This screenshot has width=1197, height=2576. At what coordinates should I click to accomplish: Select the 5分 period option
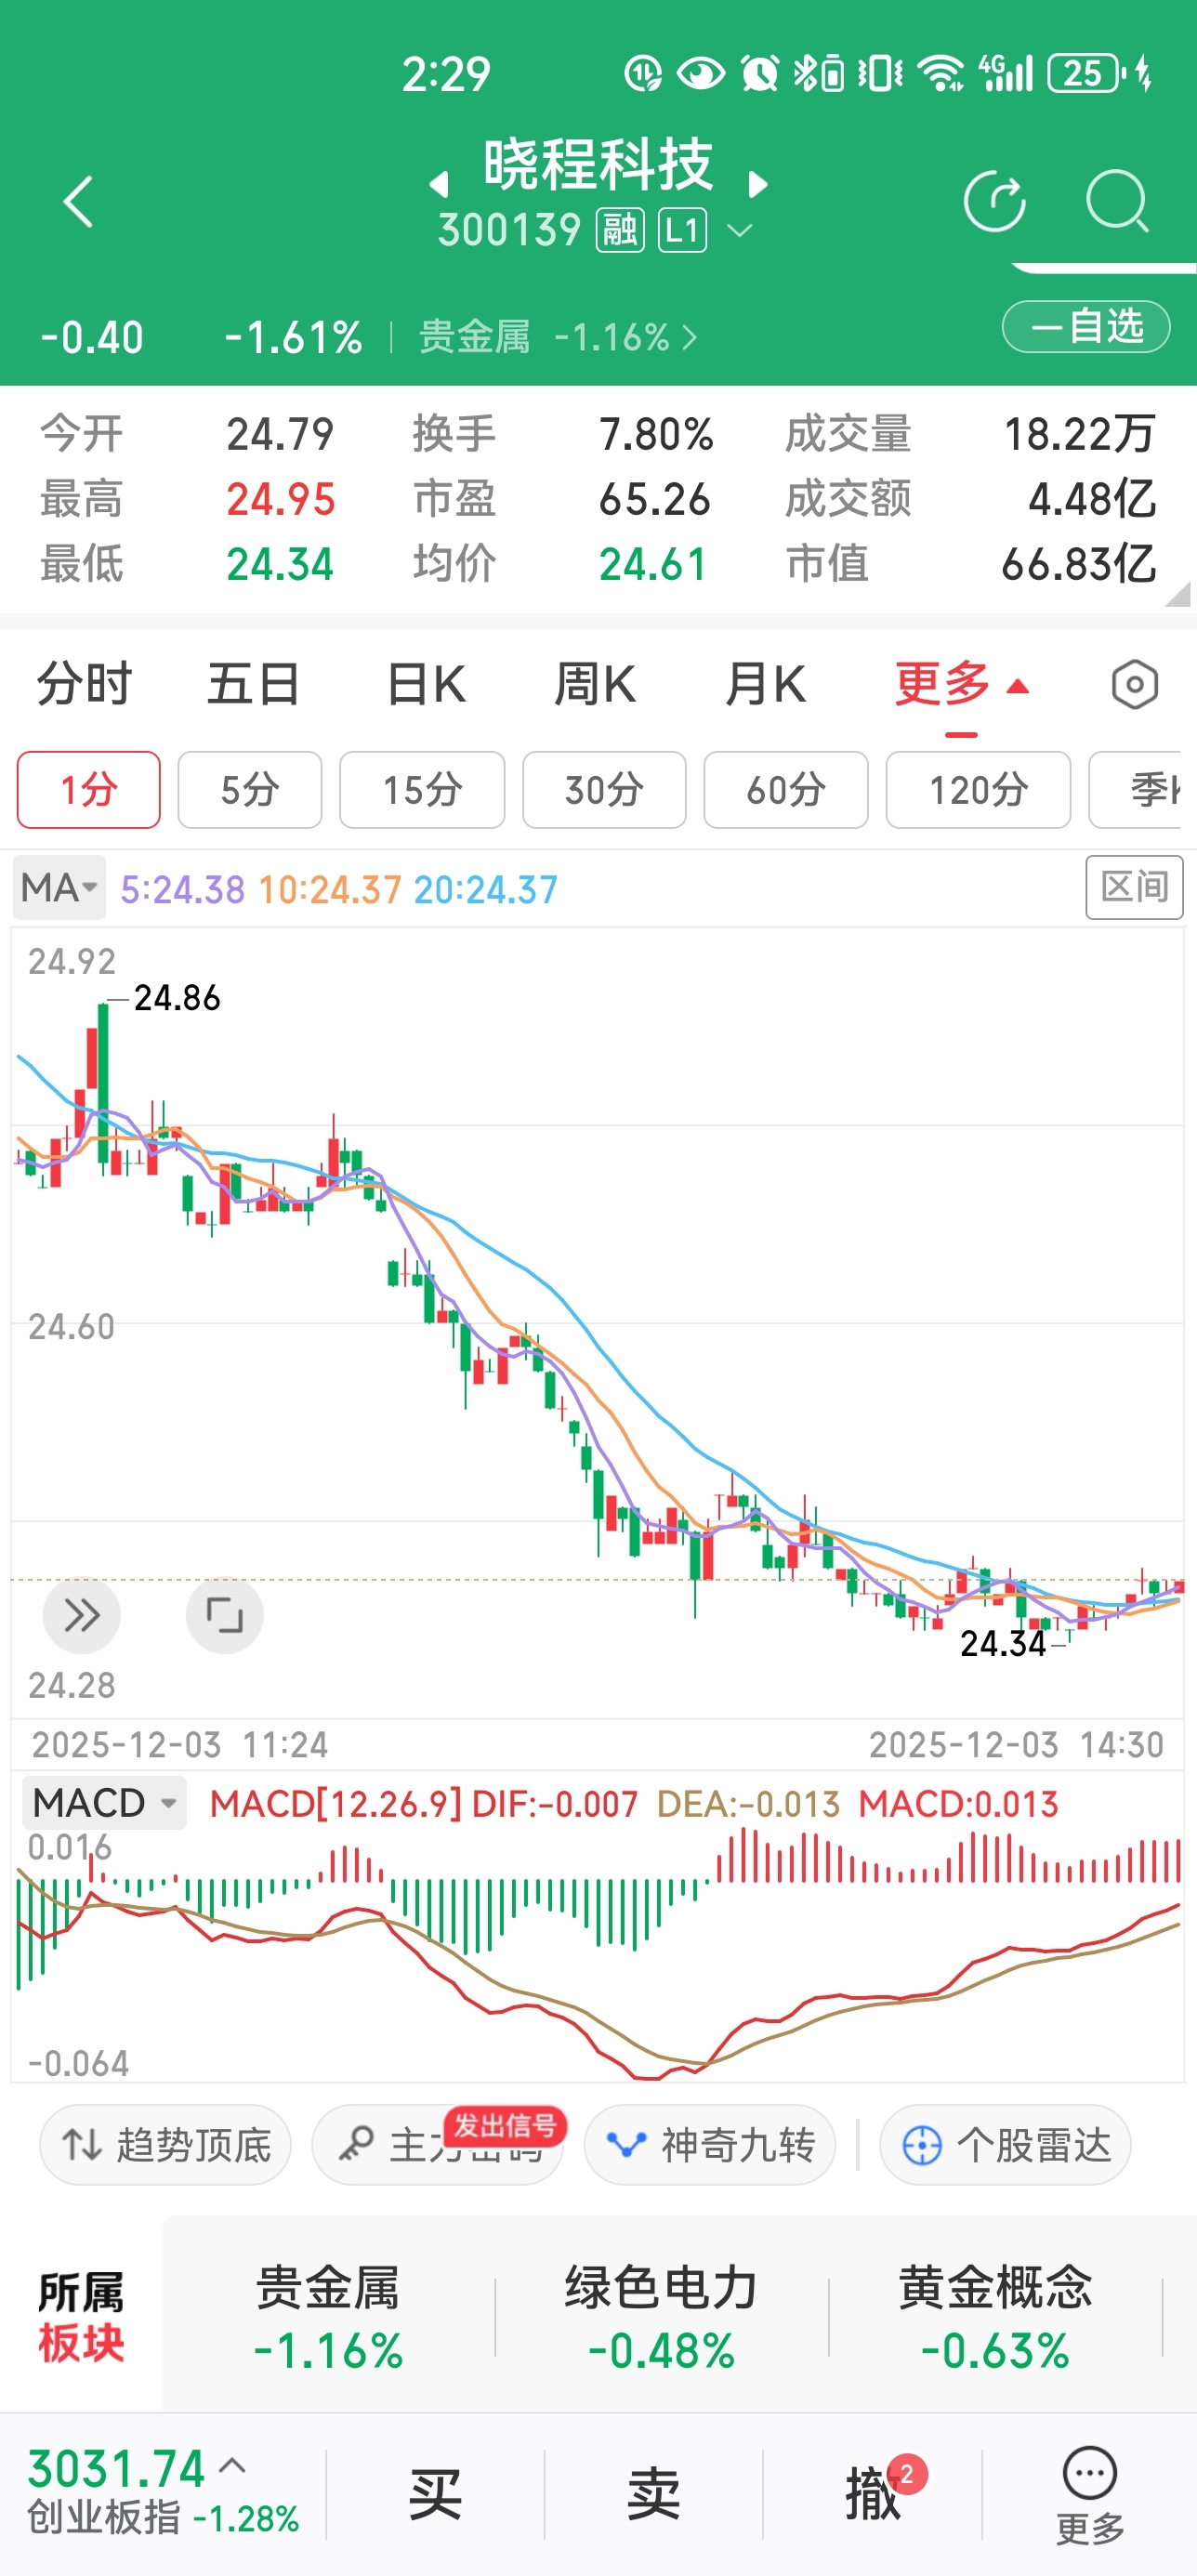[250, 790]
